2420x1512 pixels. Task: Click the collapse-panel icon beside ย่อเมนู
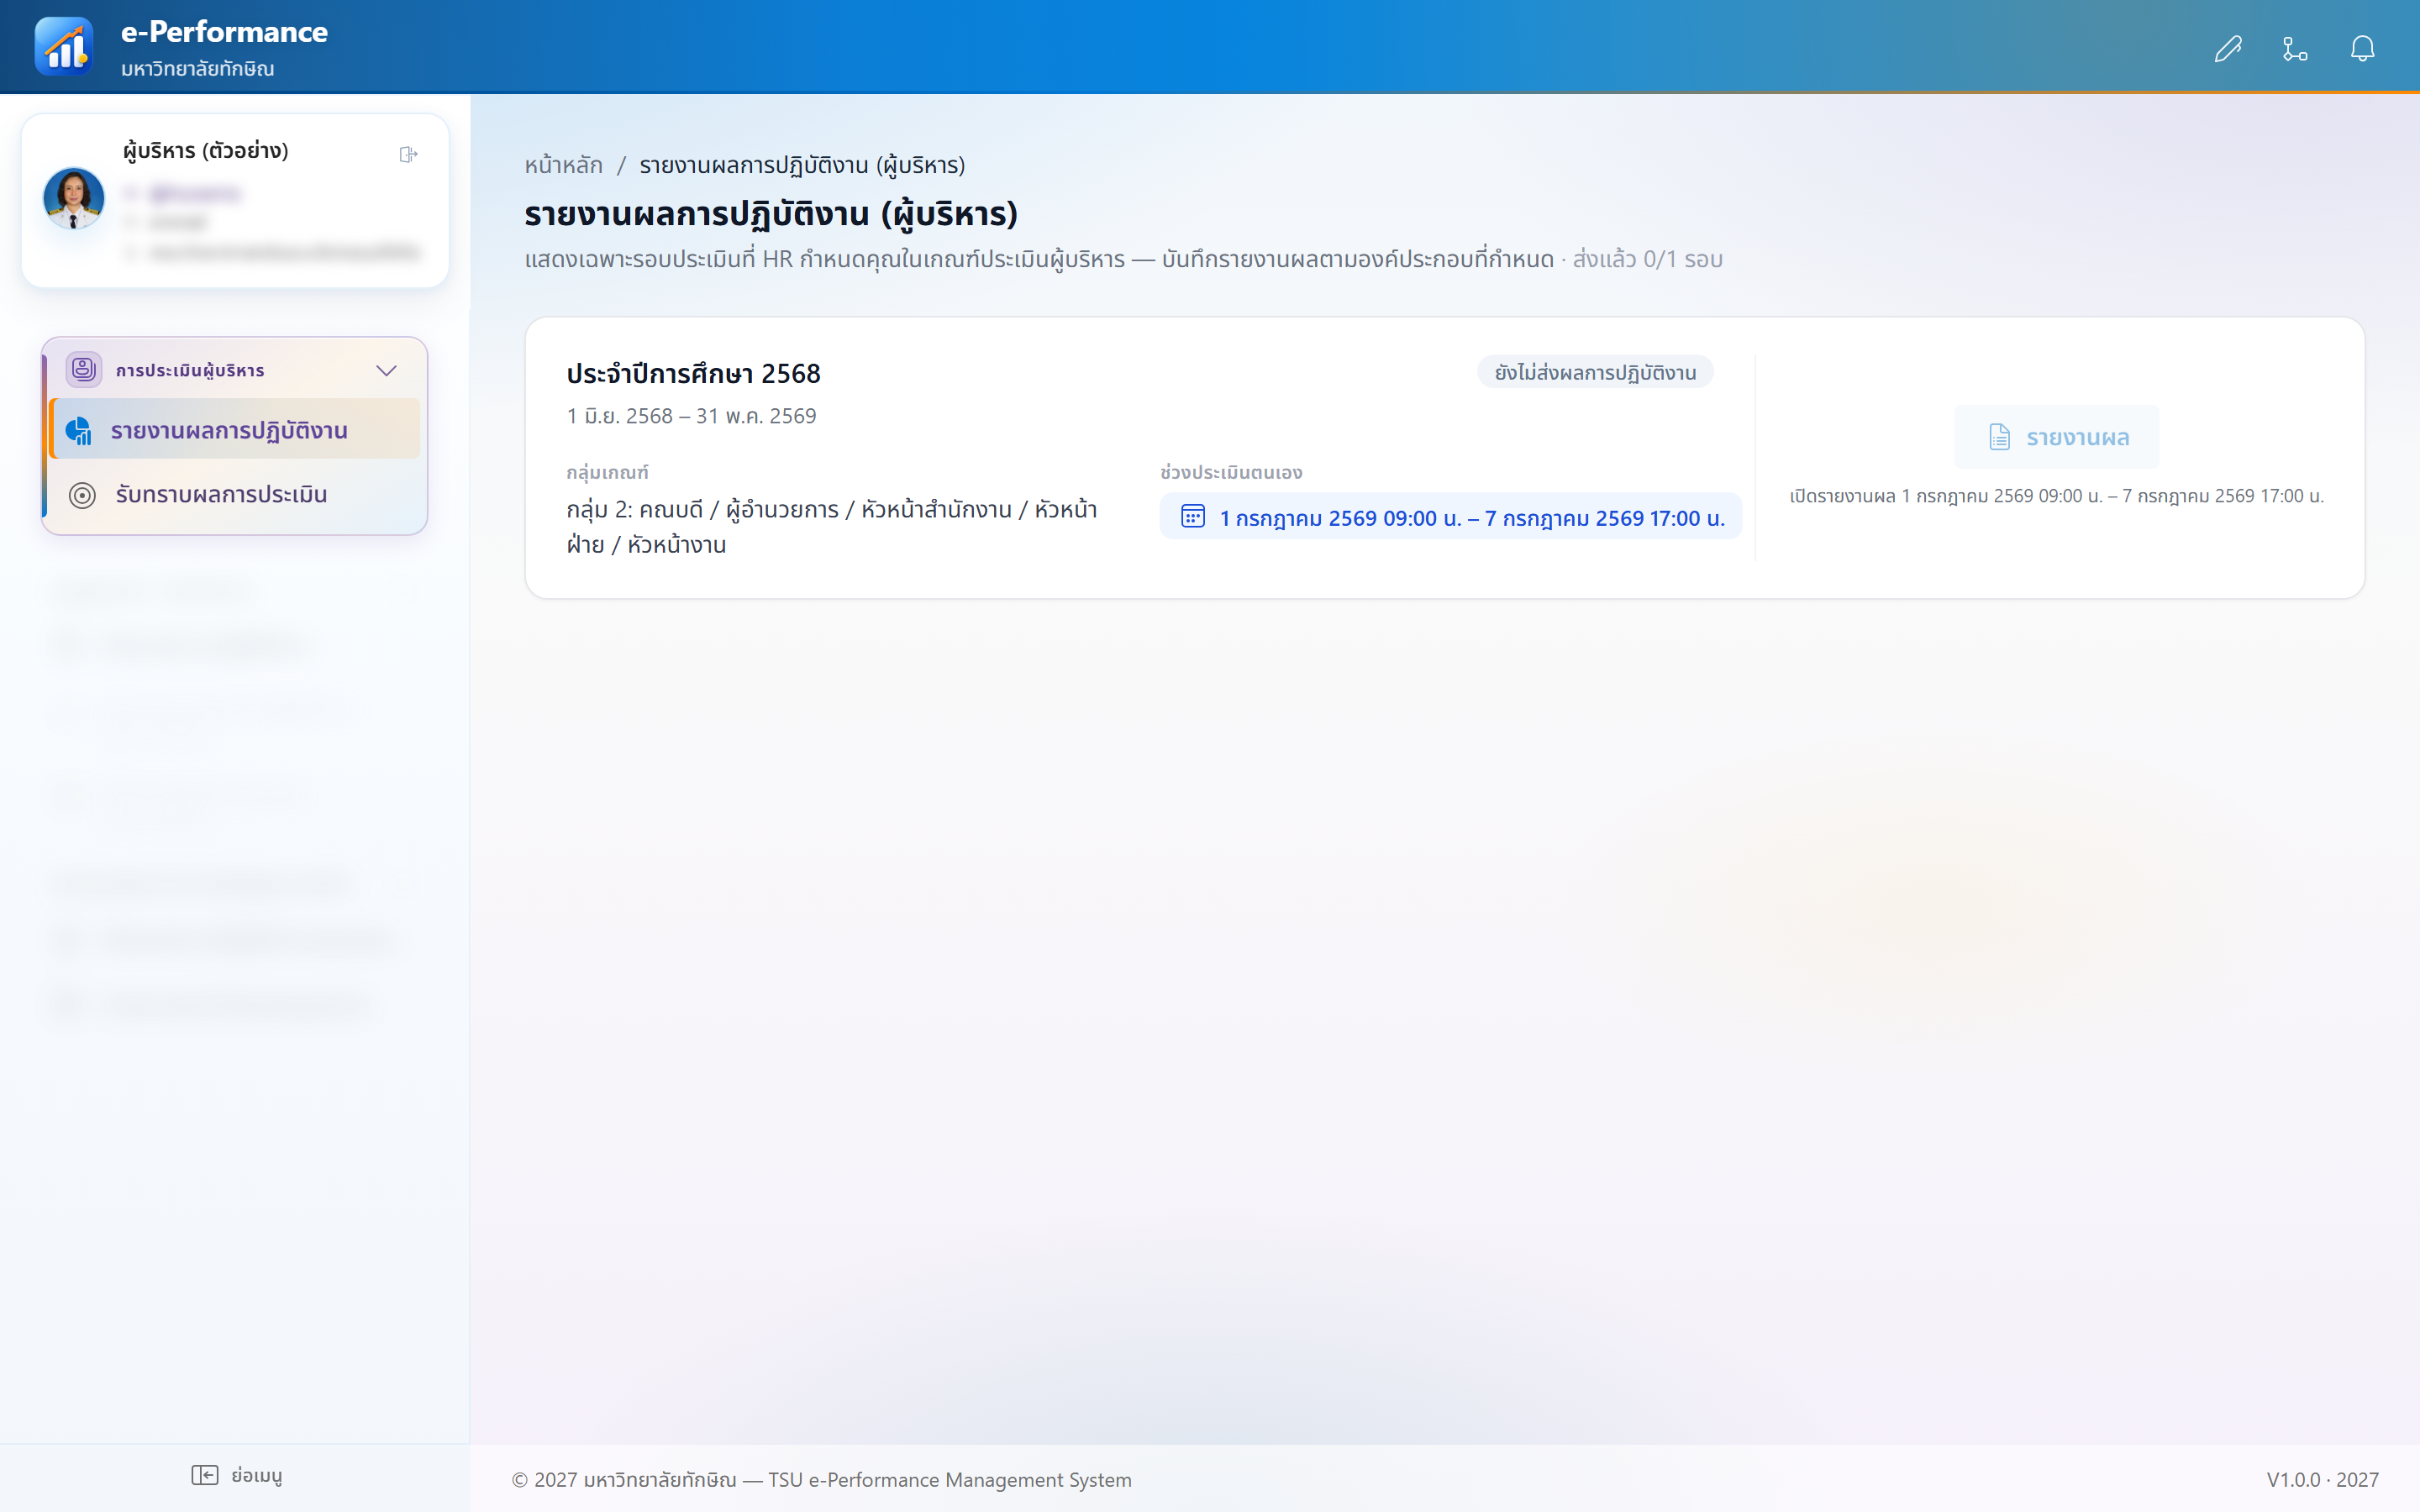click(204, 1475)
